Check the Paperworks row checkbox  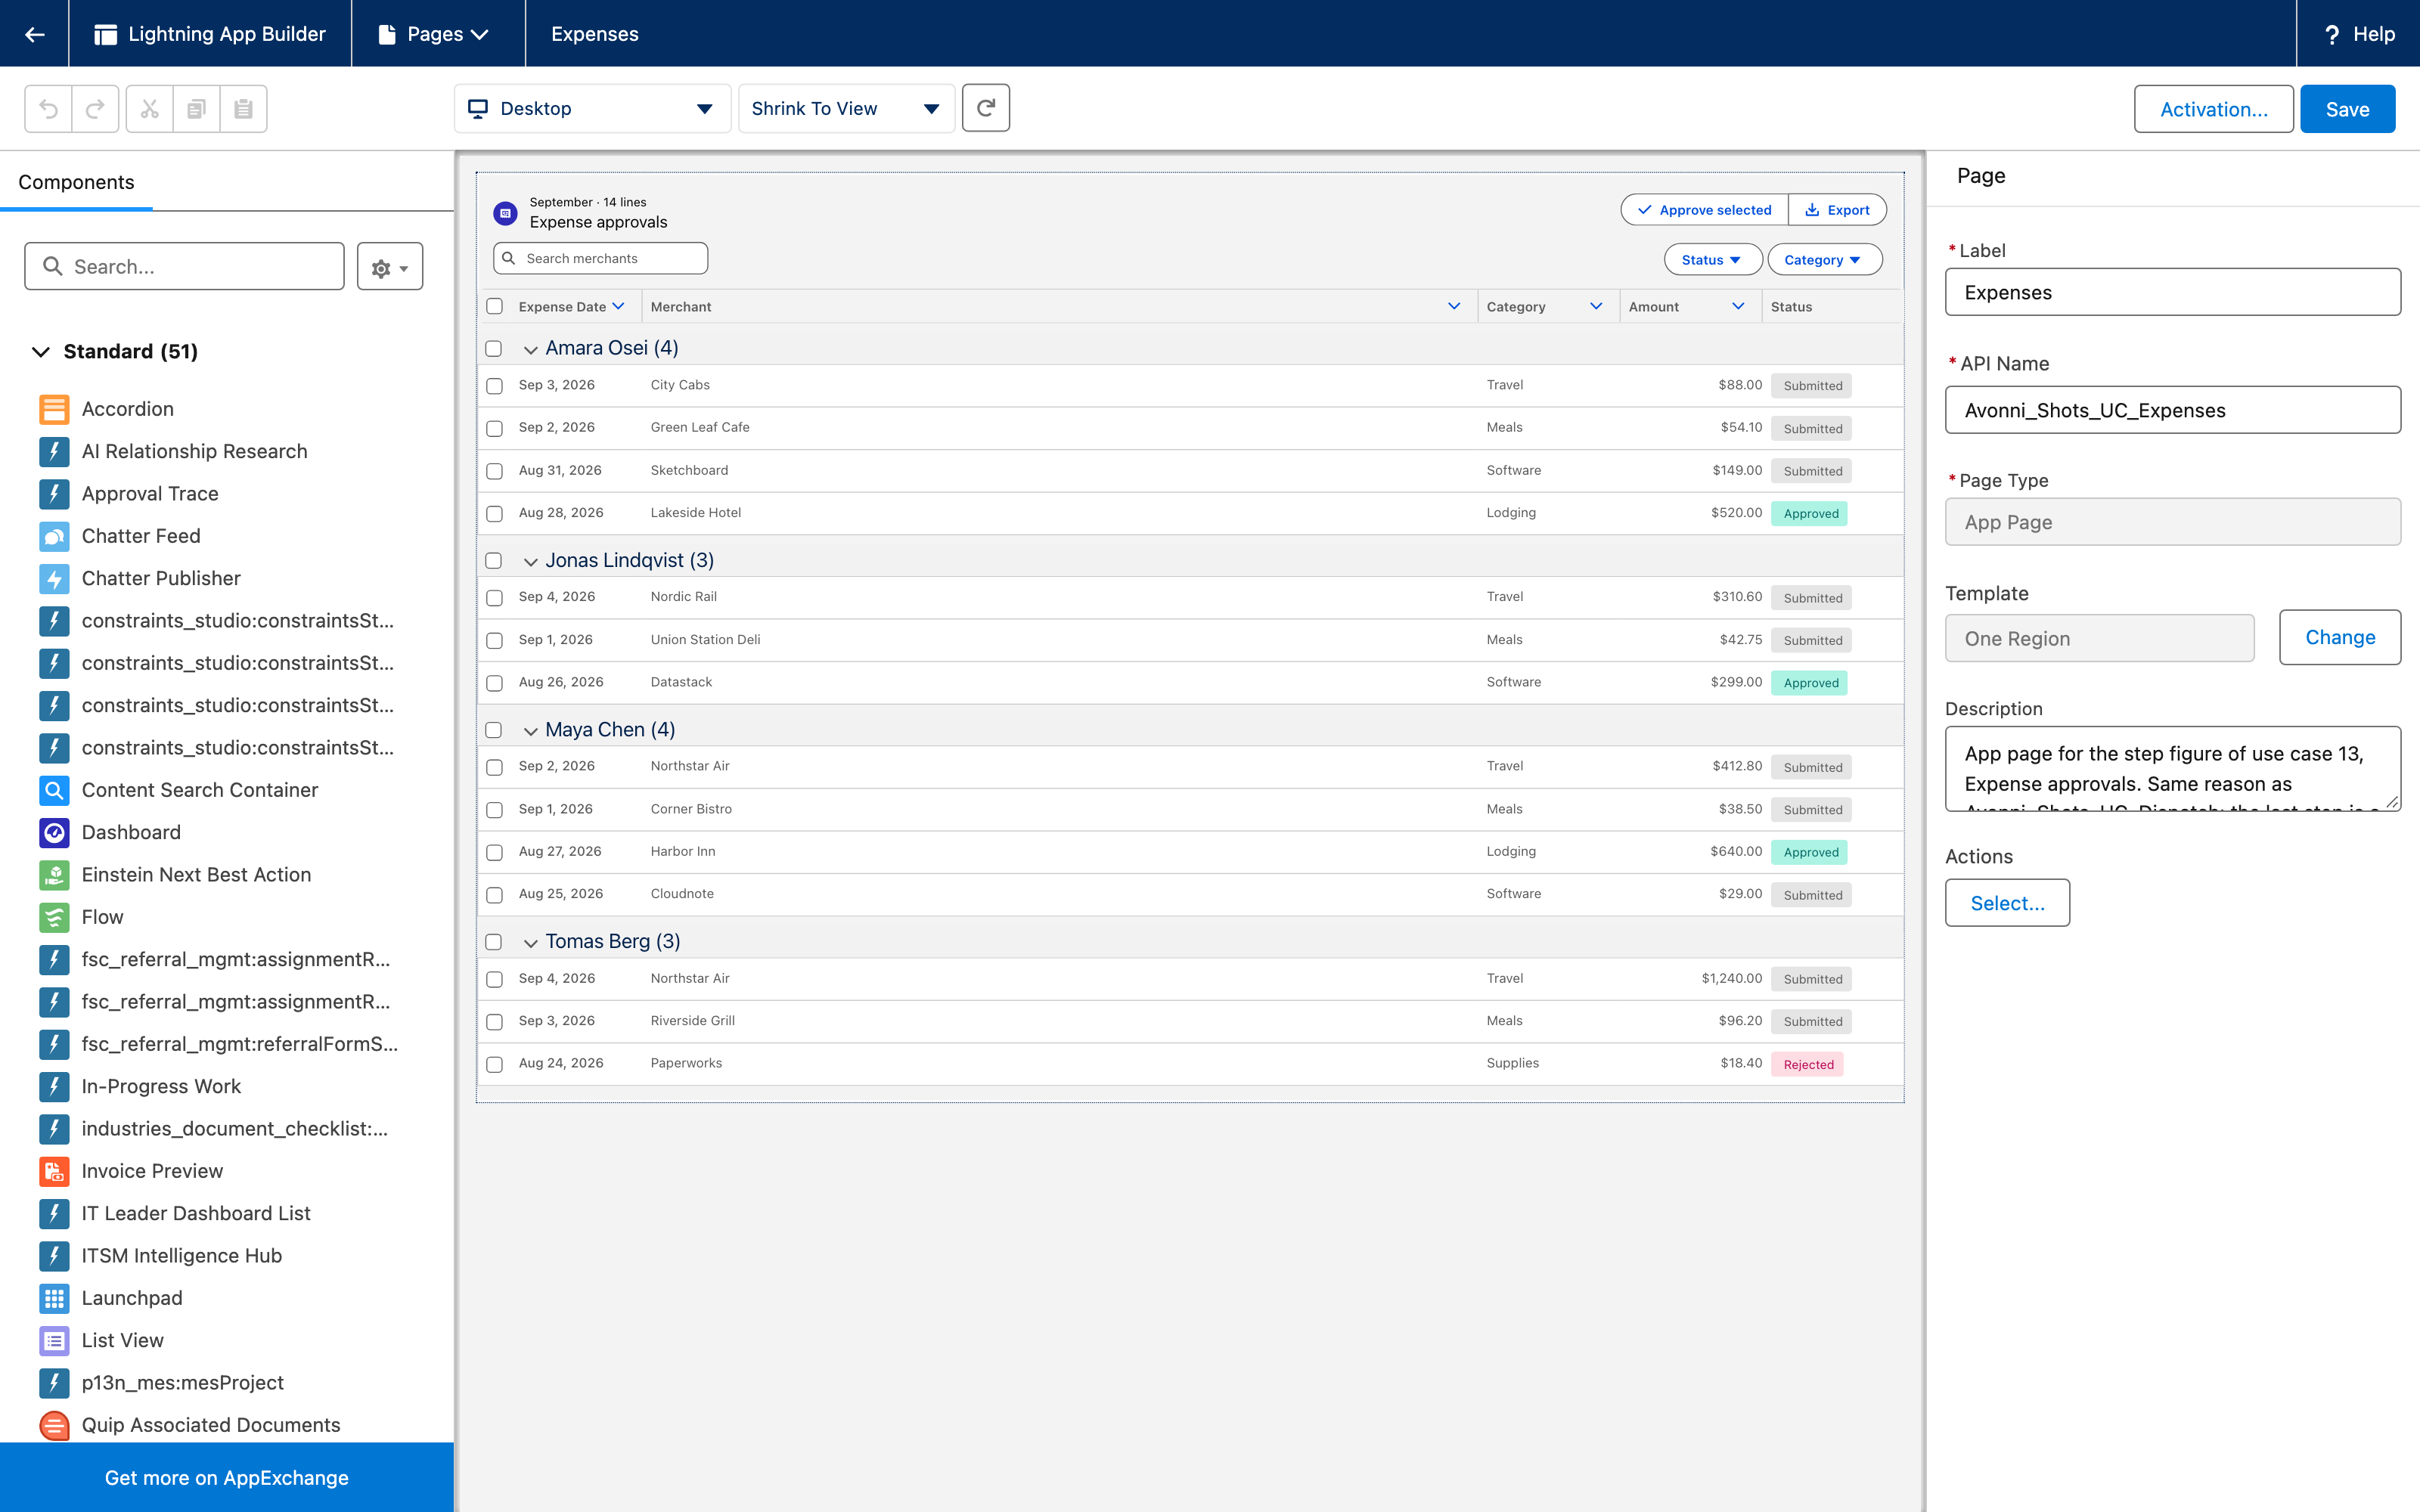tap(494, 1064)
